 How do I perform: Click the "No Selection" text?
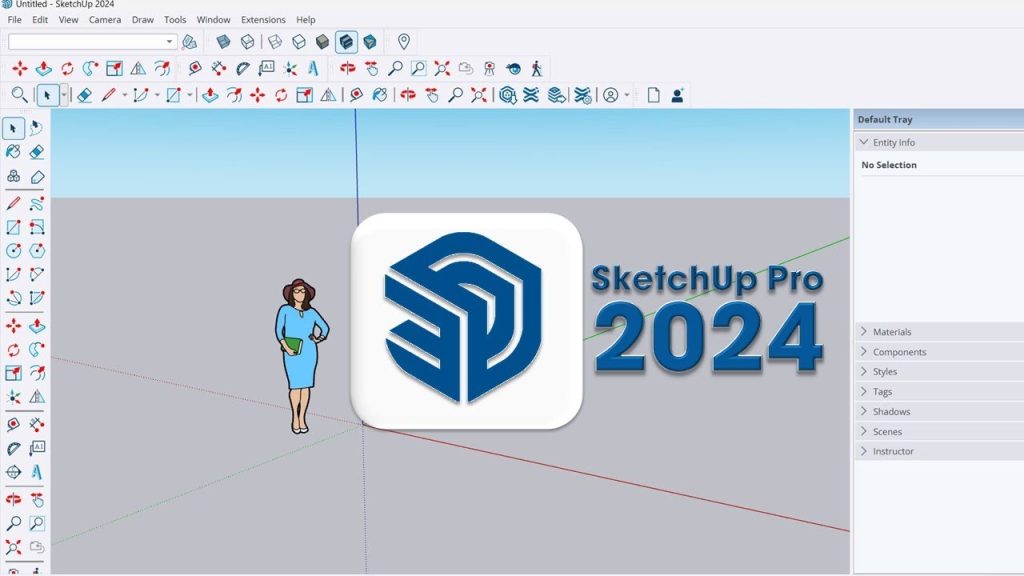[889, 165]
